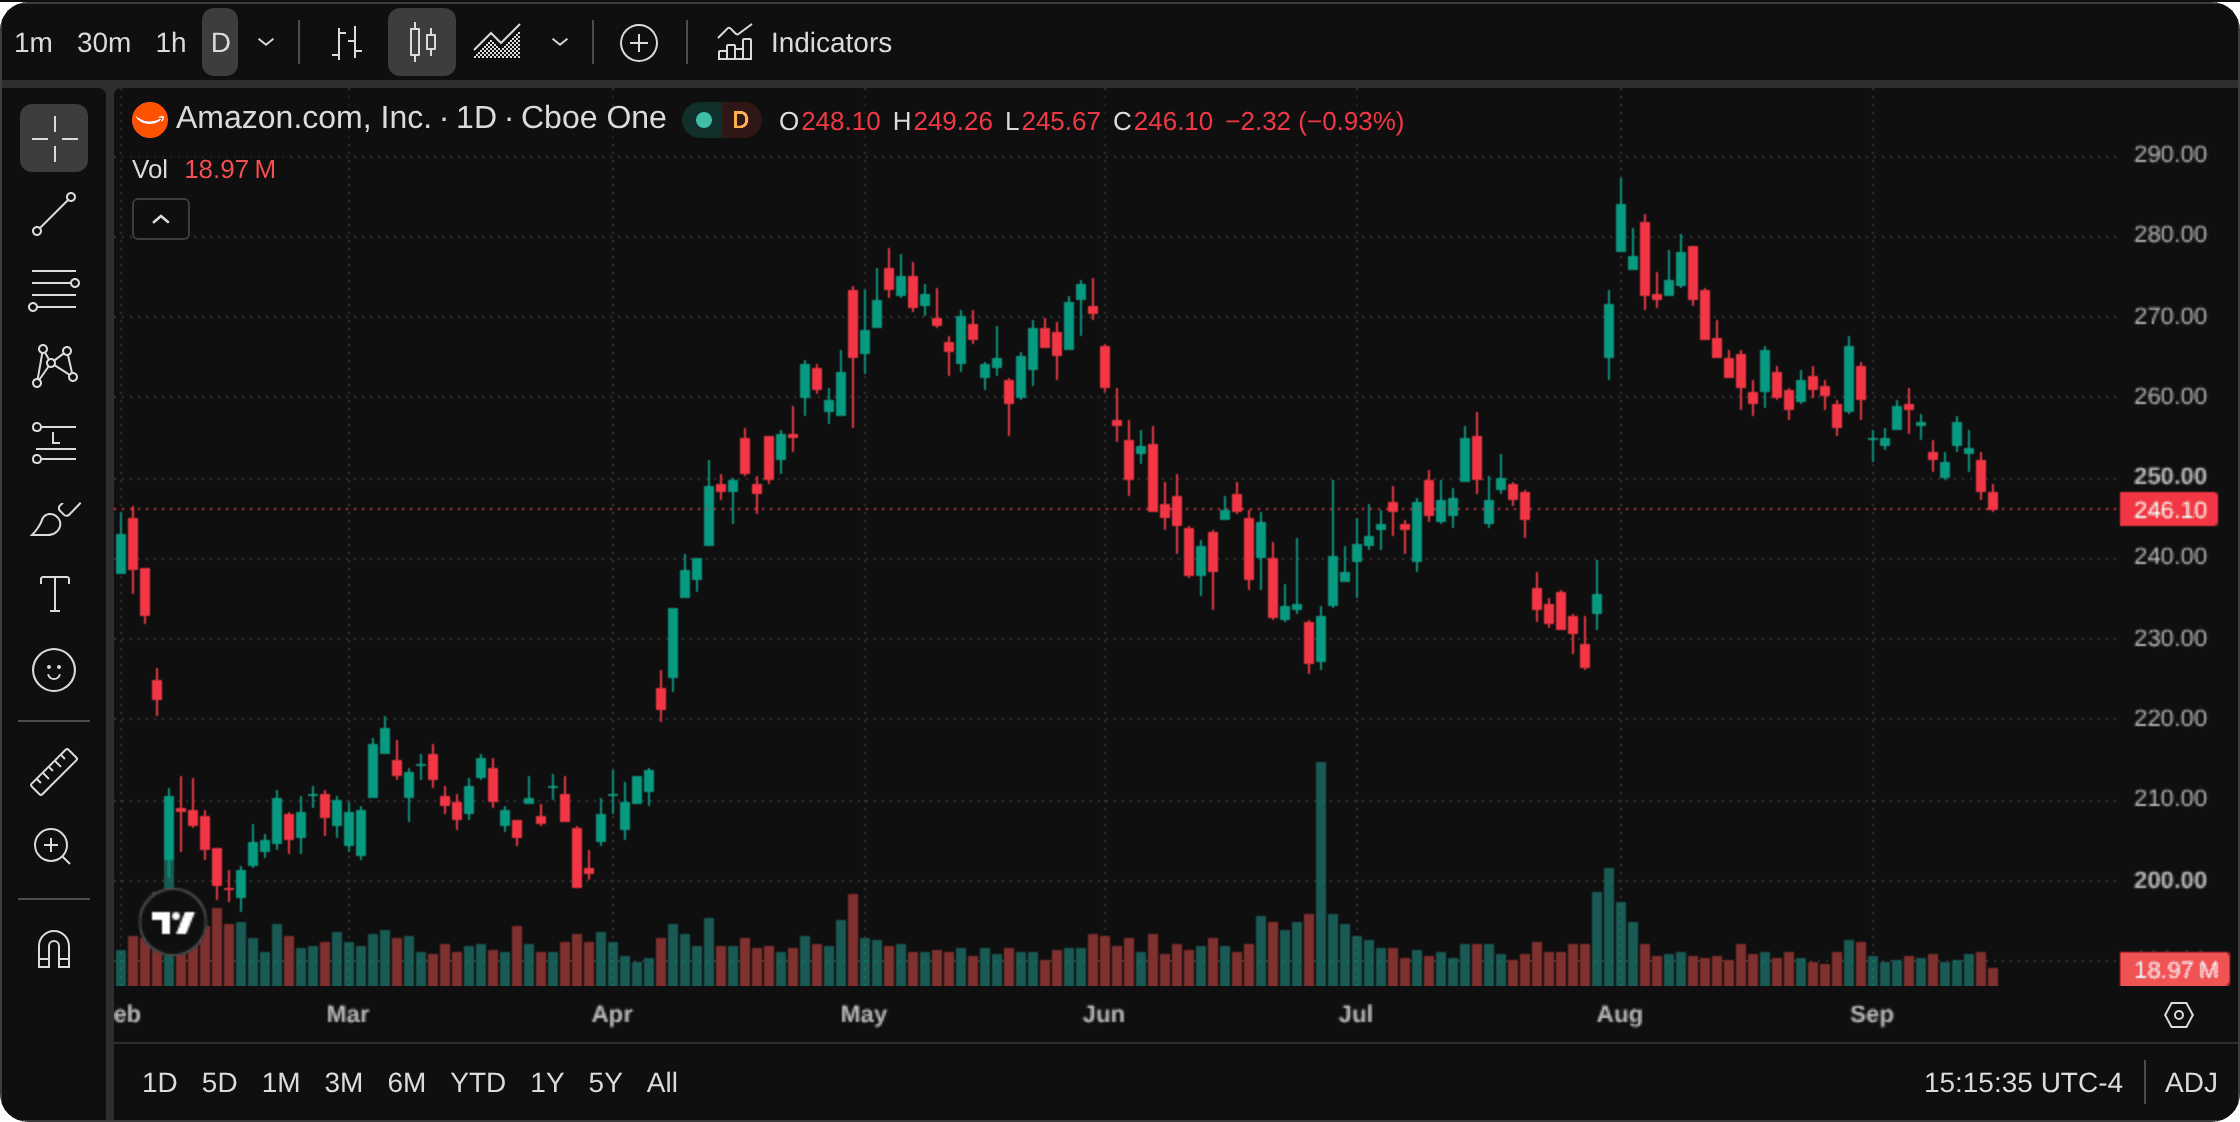Screen dimensions: 2240x1122
Task: Select the 1D date range
Action: click(160, 1082)
